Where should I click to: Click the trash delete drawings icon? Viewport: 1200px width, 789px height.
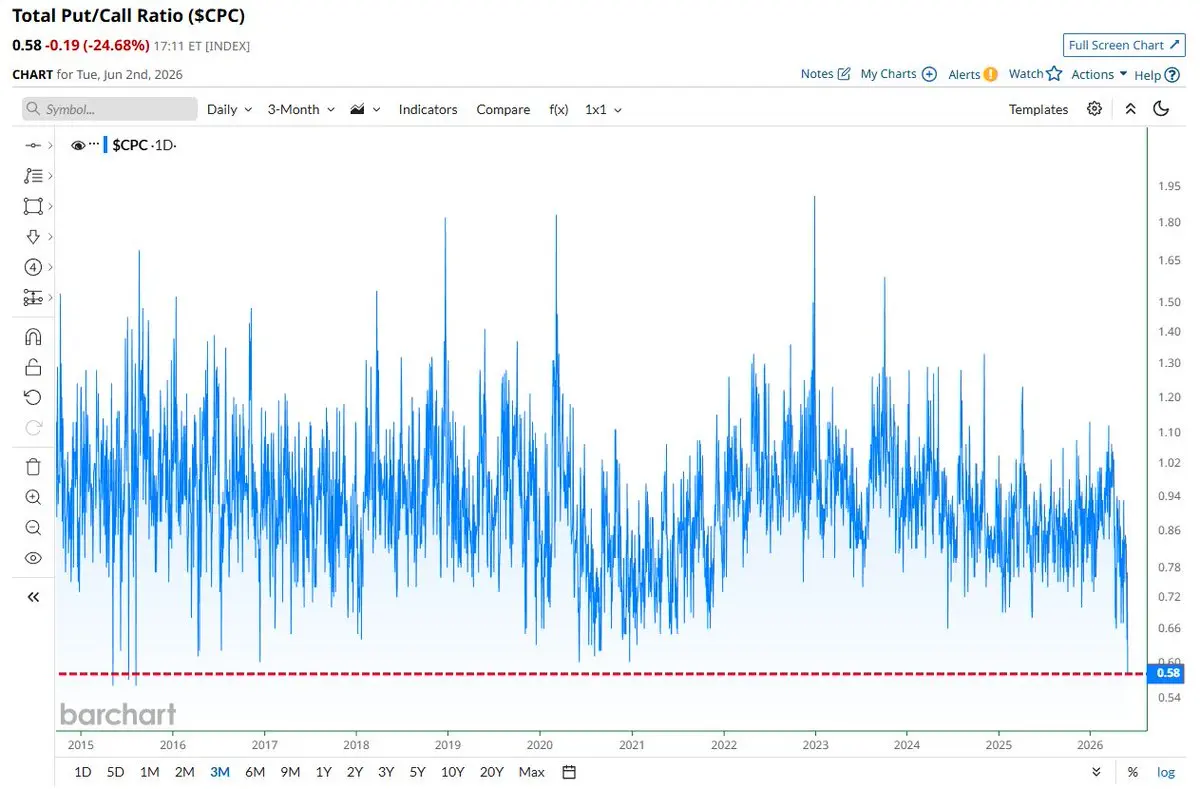(x=33, y=466)
